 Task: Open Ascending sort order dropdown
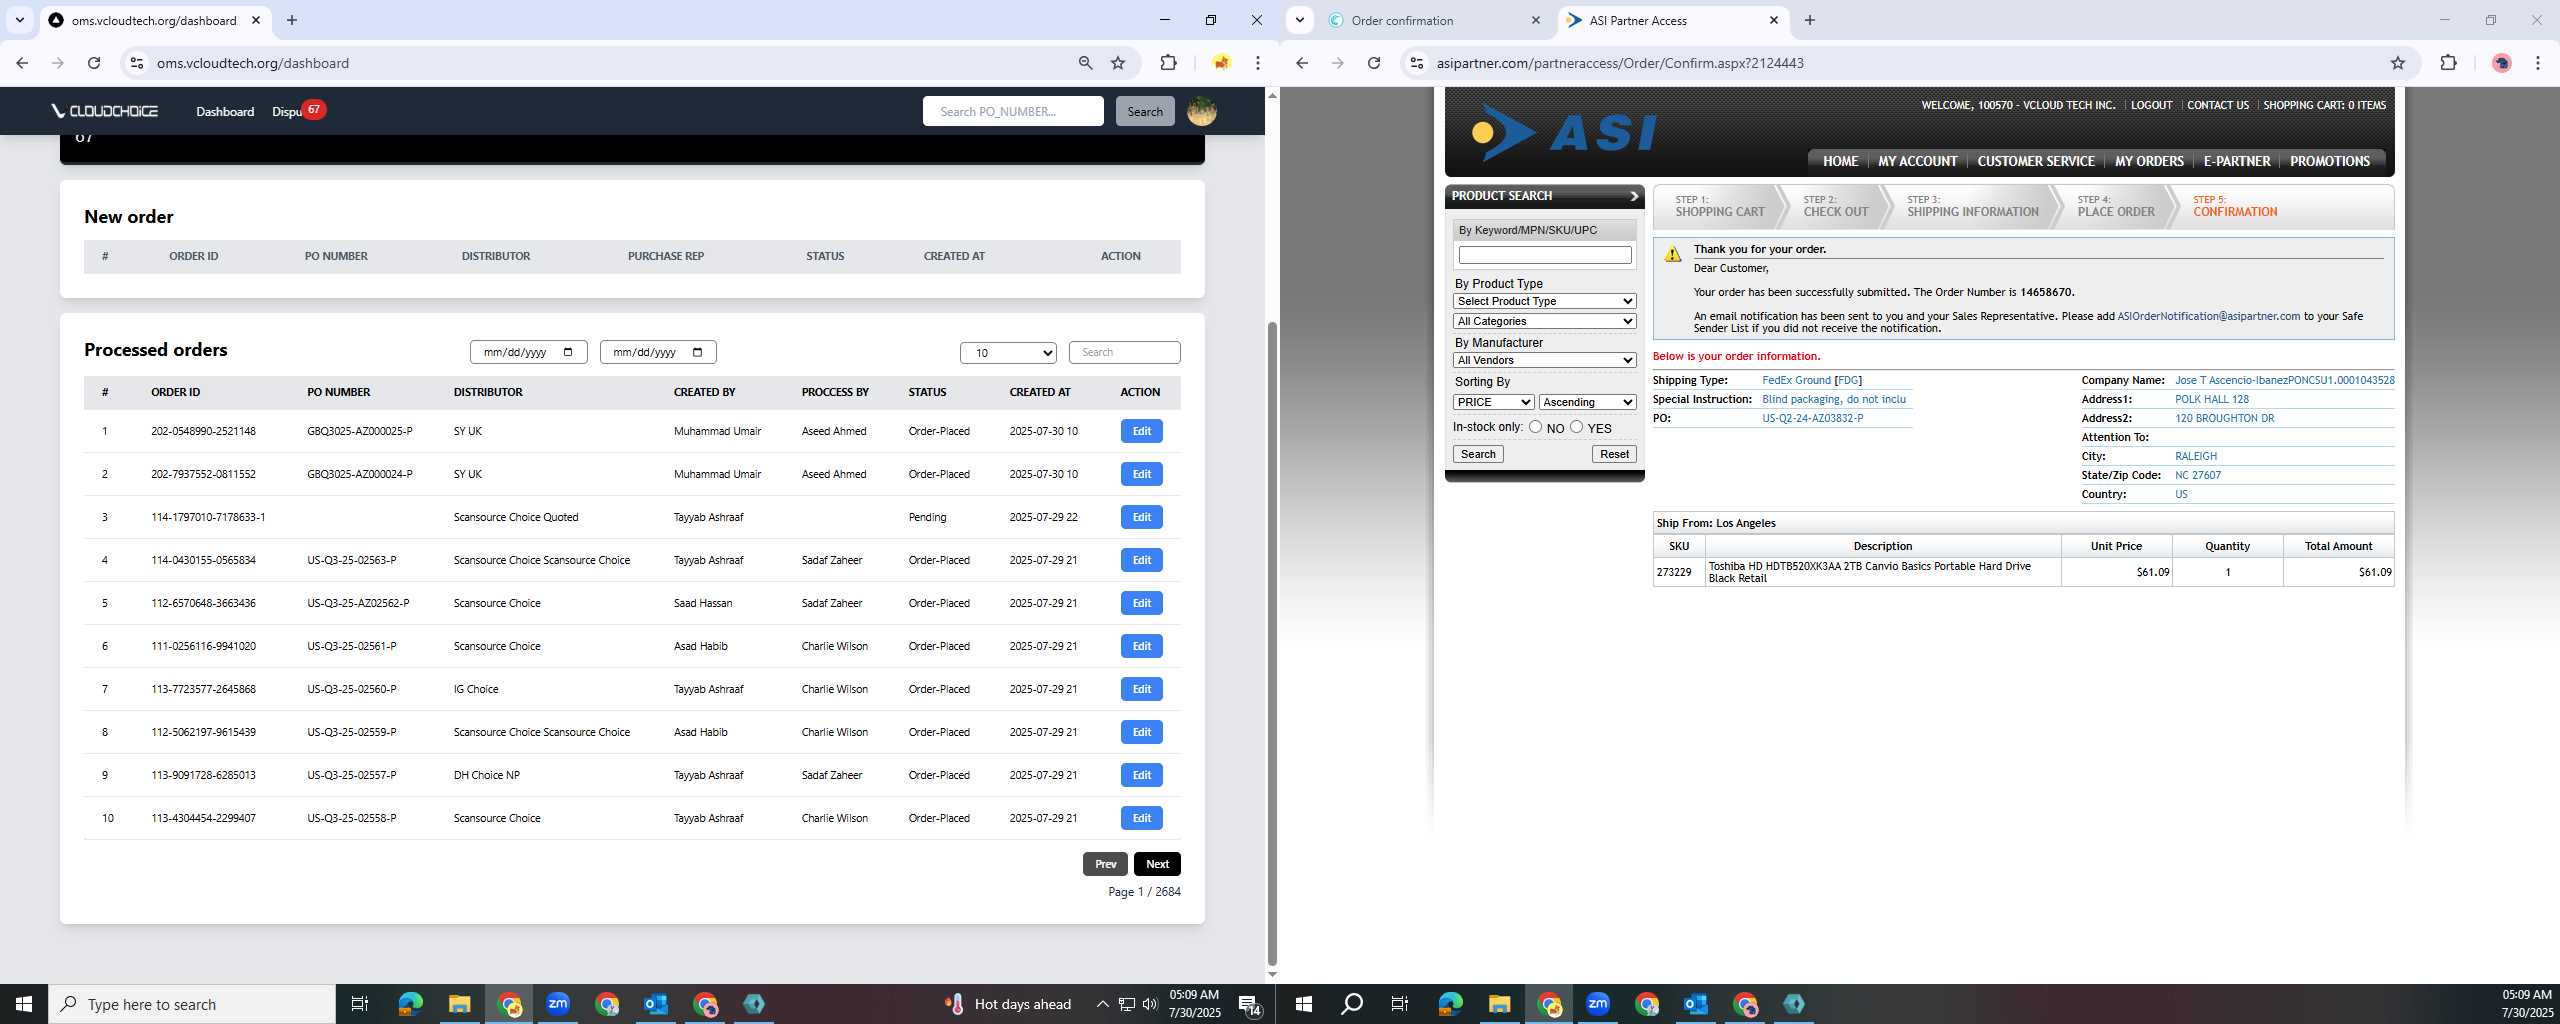point(1588,402)
